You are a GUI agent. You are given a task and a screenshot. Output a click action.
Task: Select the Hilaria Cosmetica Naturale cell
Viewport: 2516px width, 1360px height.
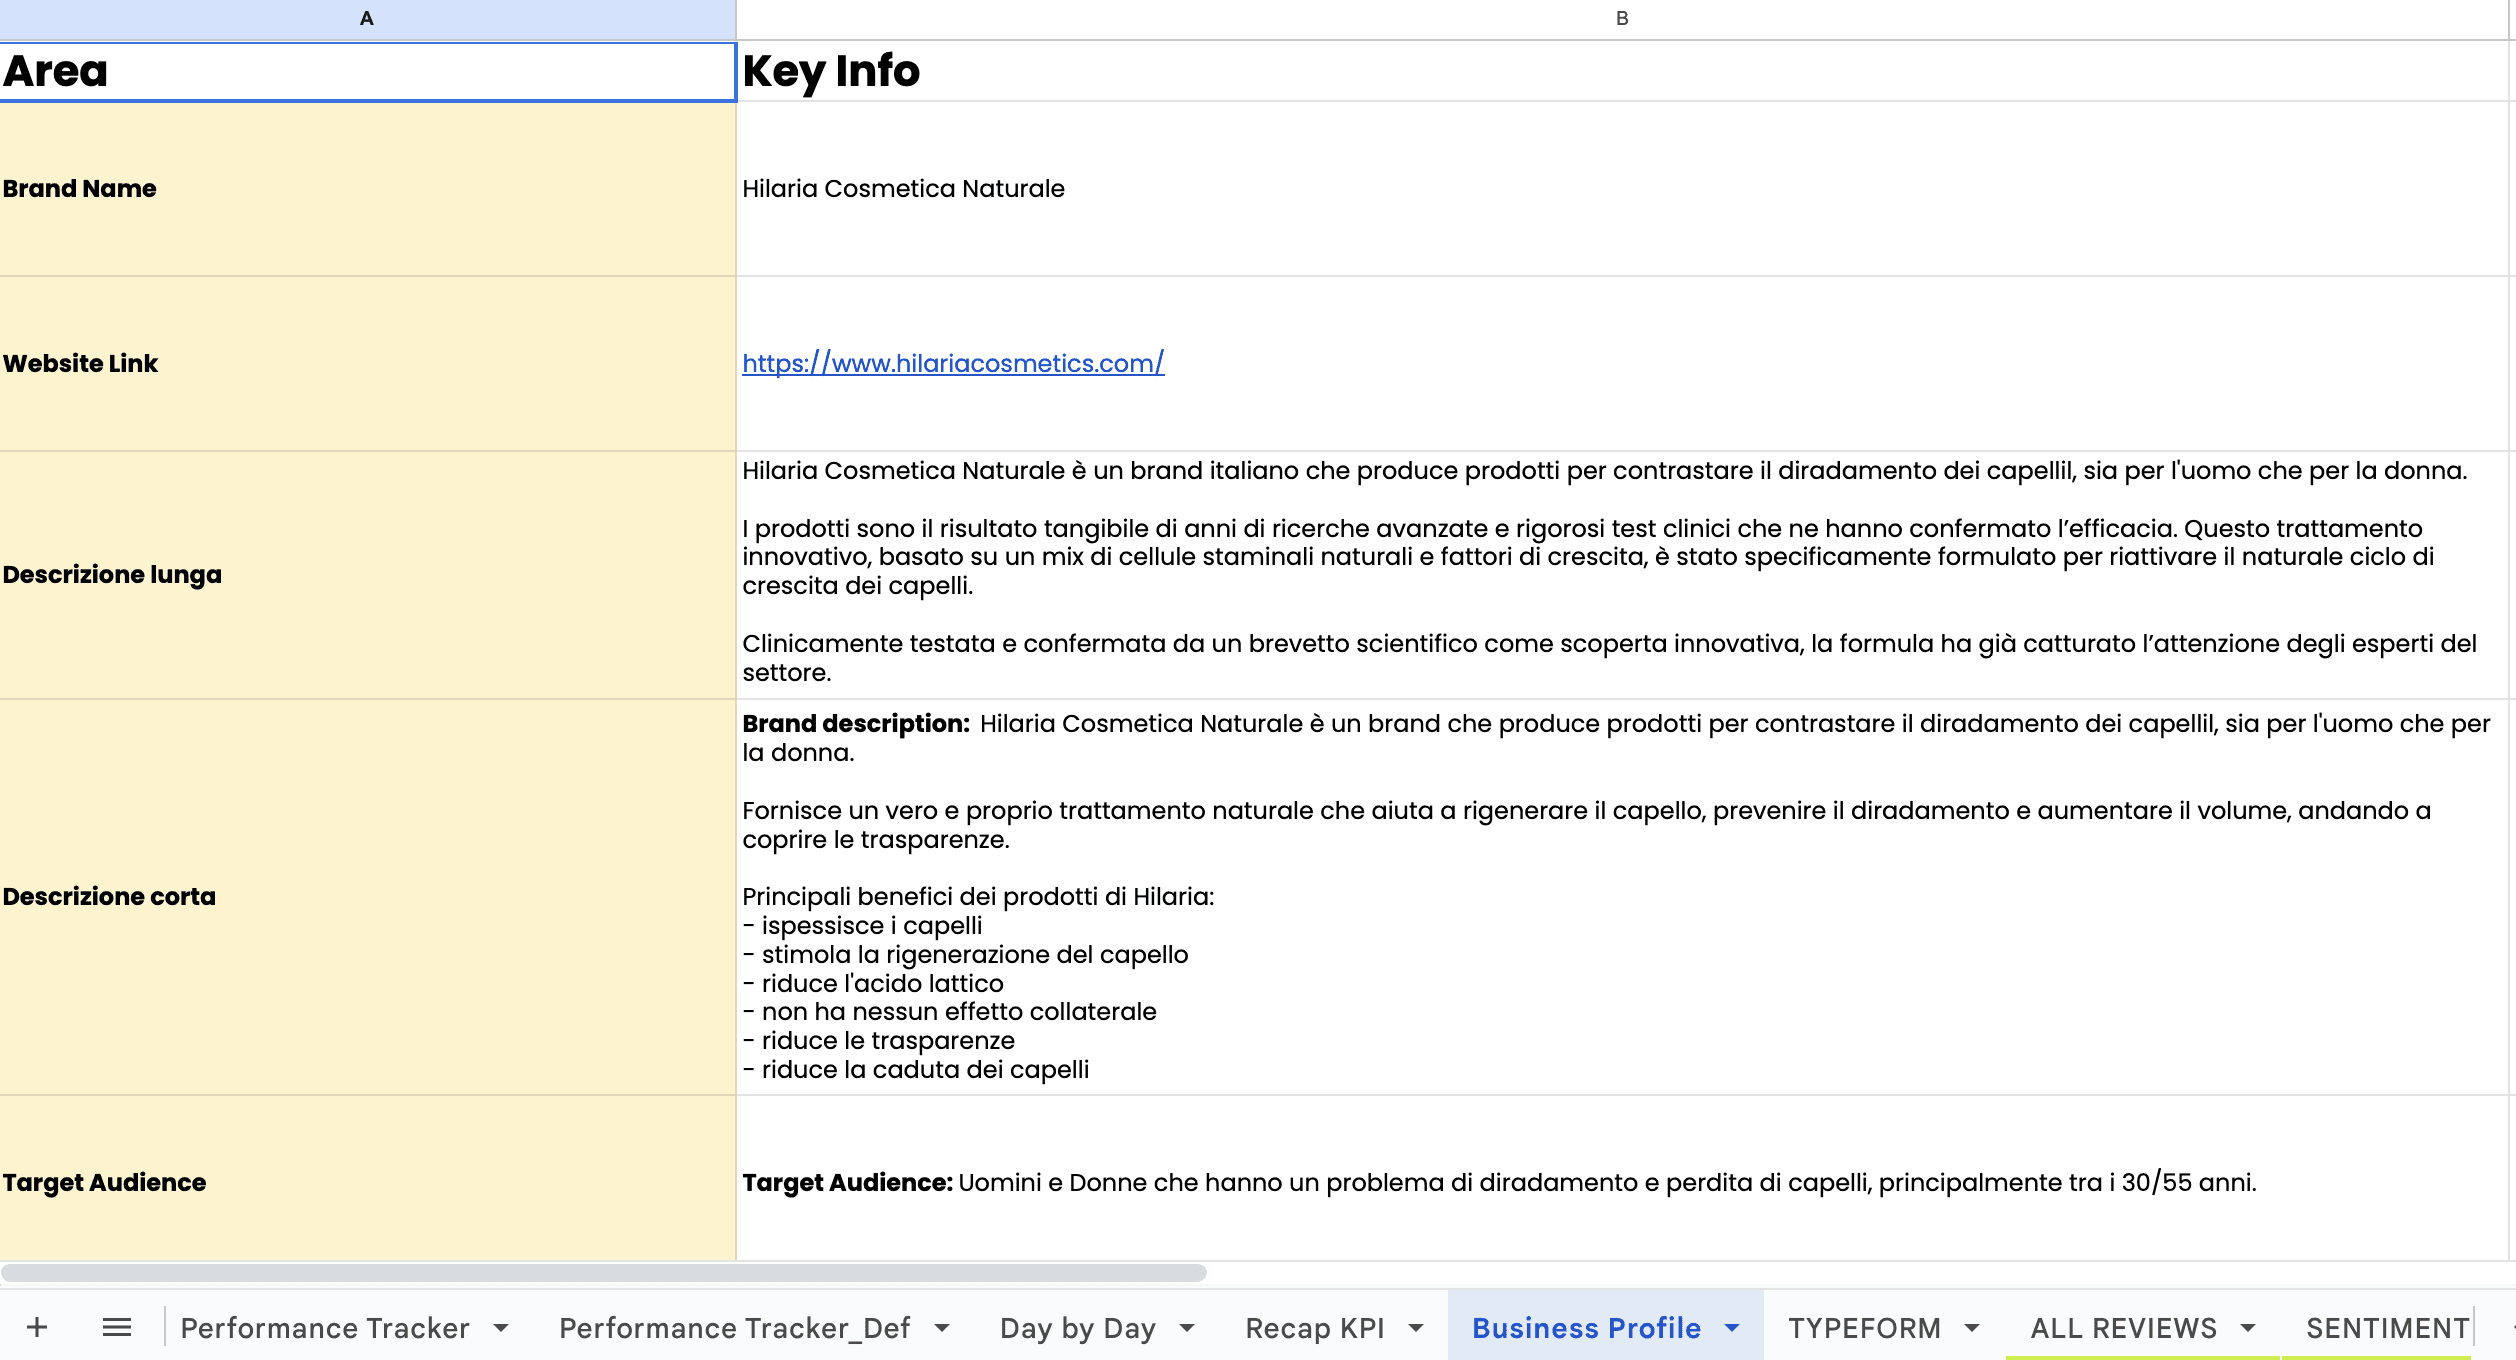pos(1622,189)
